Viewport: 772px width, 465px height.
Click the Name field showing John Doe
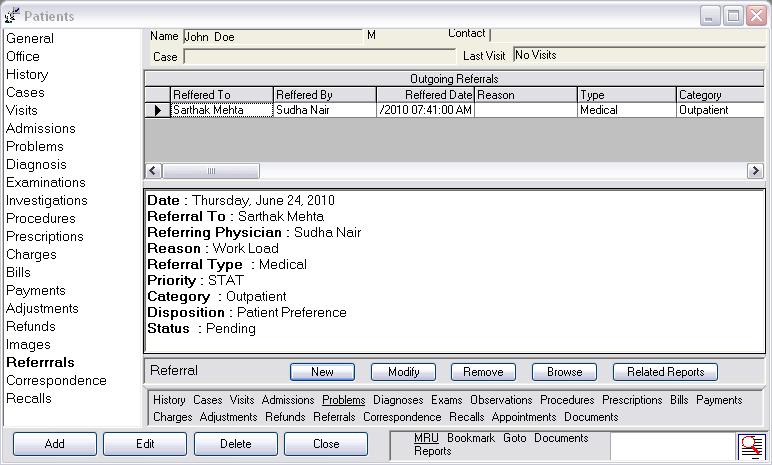click(x=273, y=37)
